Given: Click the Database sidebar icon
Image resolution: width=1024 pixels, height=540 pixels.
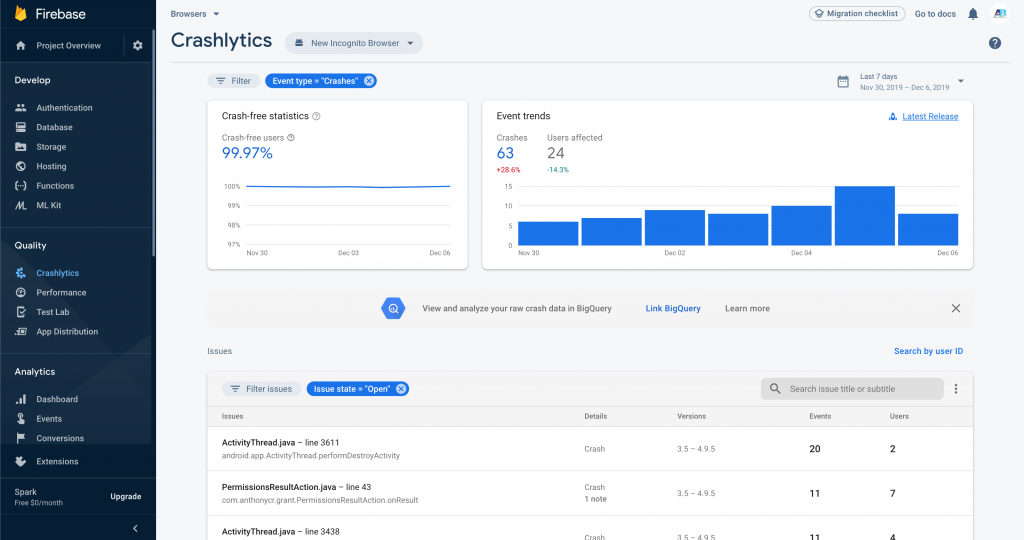Looking at the screenshot, I should 21,127.
